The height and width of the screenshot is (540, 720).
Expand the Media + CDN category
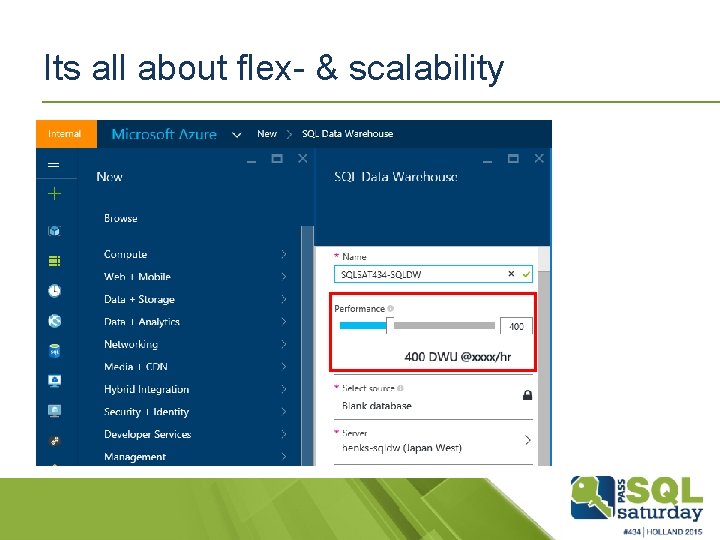point(195,366)
